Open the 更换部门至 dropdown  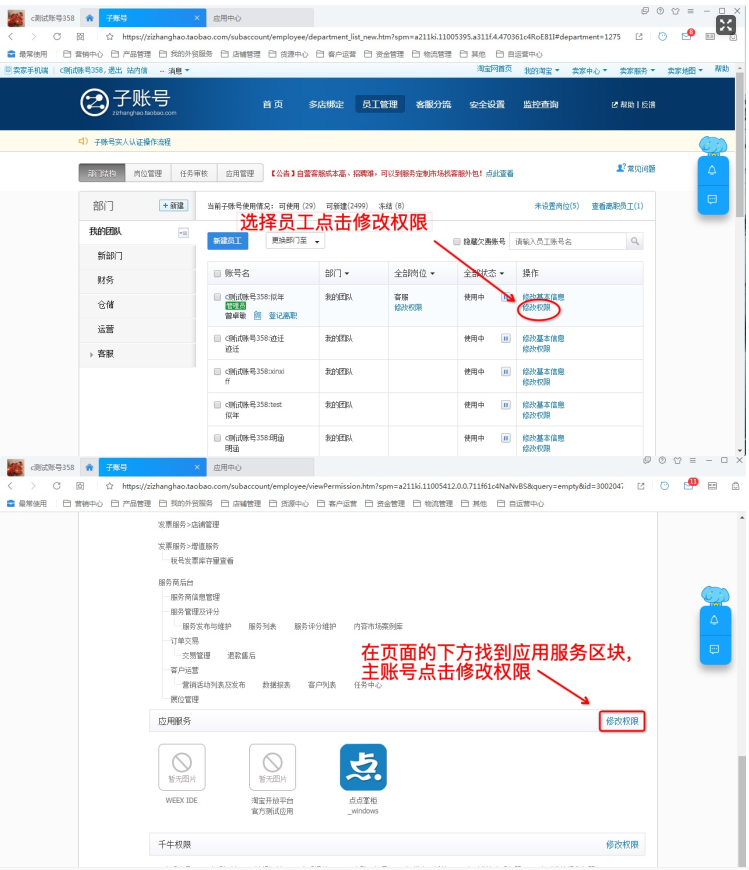coord(295,241)
